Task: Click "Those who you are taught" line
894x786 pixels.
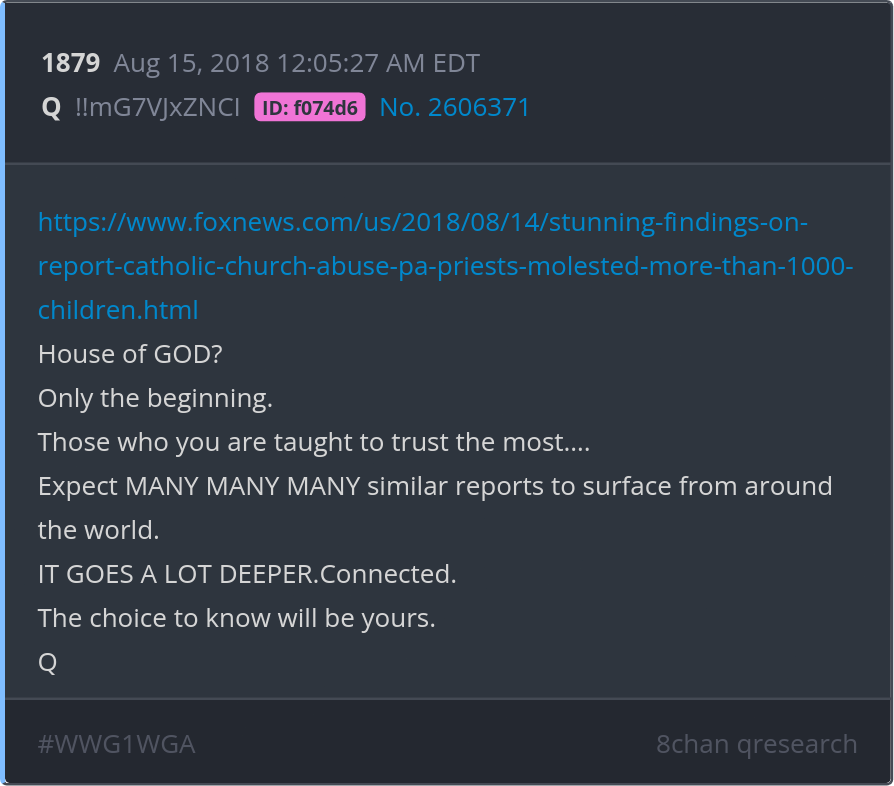Action: (x=313, y=442)
